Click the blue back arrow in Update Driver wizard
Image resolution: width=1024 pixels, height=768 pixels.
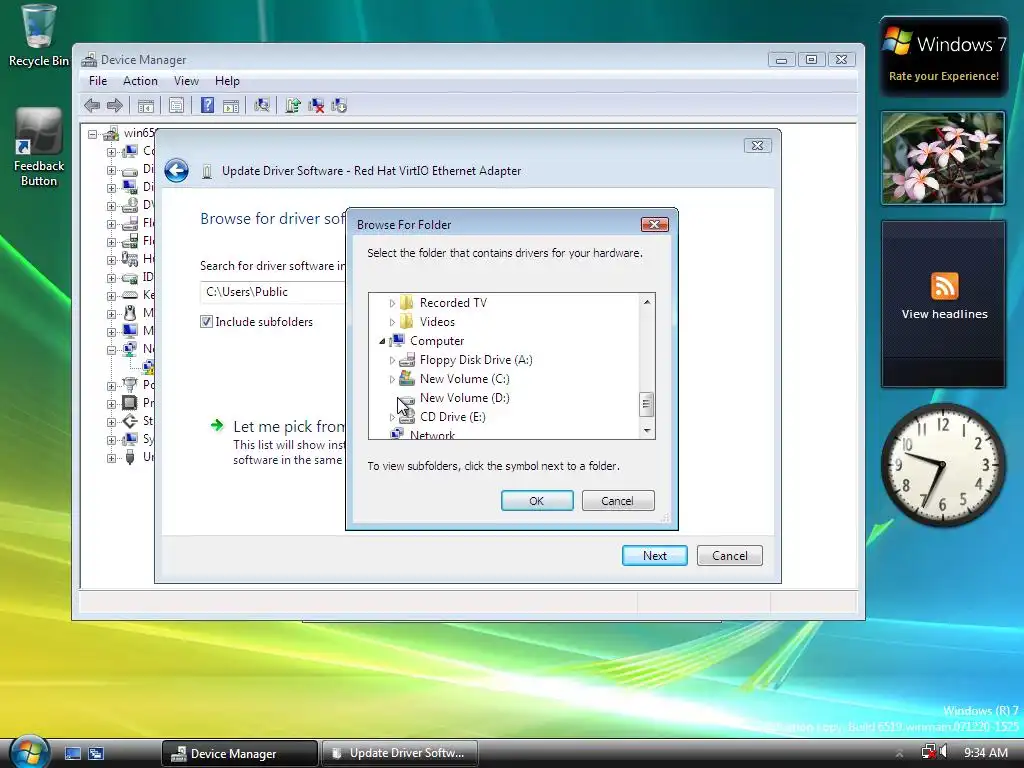(176, 170)
